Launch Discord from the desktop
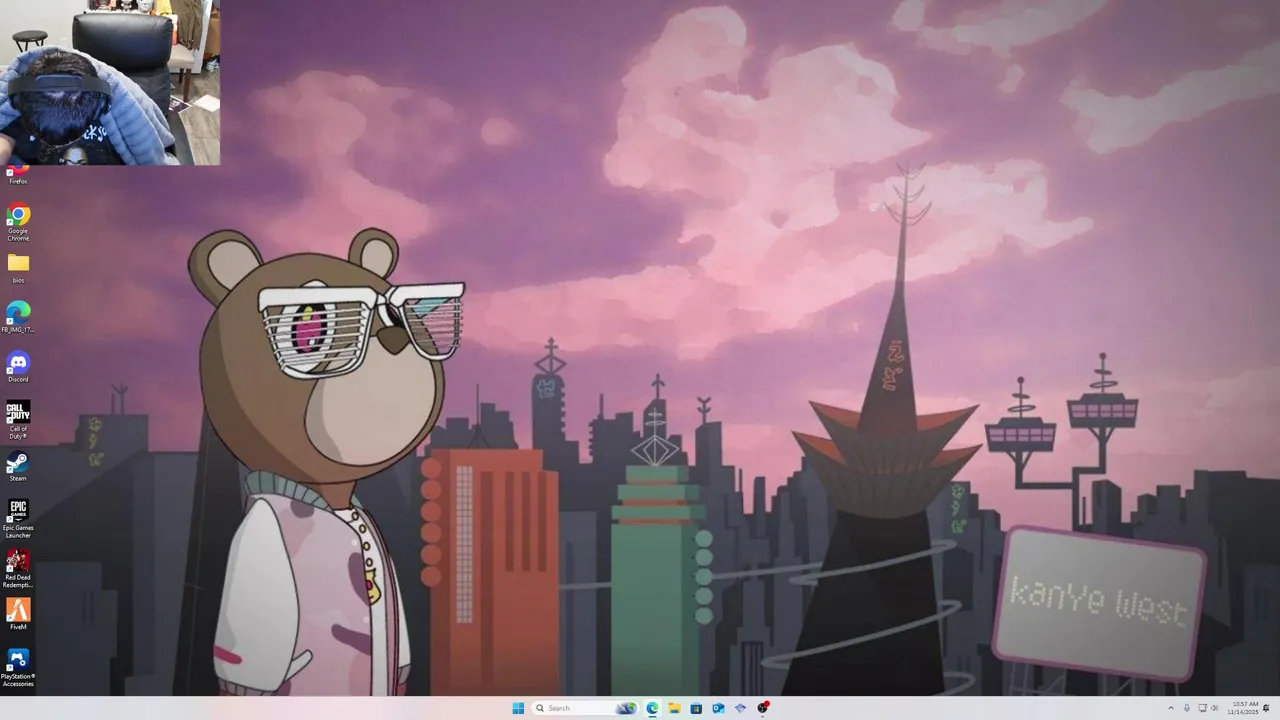1280x720 pixels. (x=18, y=367)
